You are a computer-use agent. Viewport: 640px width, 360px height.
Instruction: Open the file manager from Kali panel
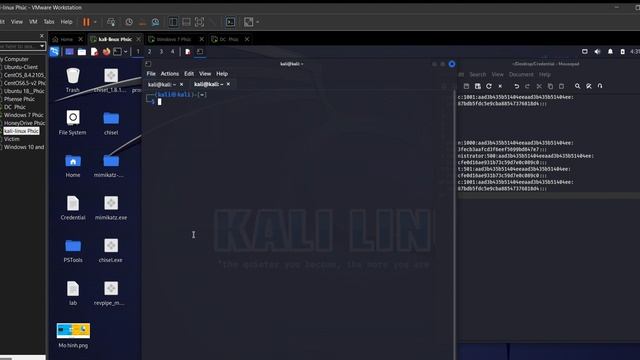(82, 51)
